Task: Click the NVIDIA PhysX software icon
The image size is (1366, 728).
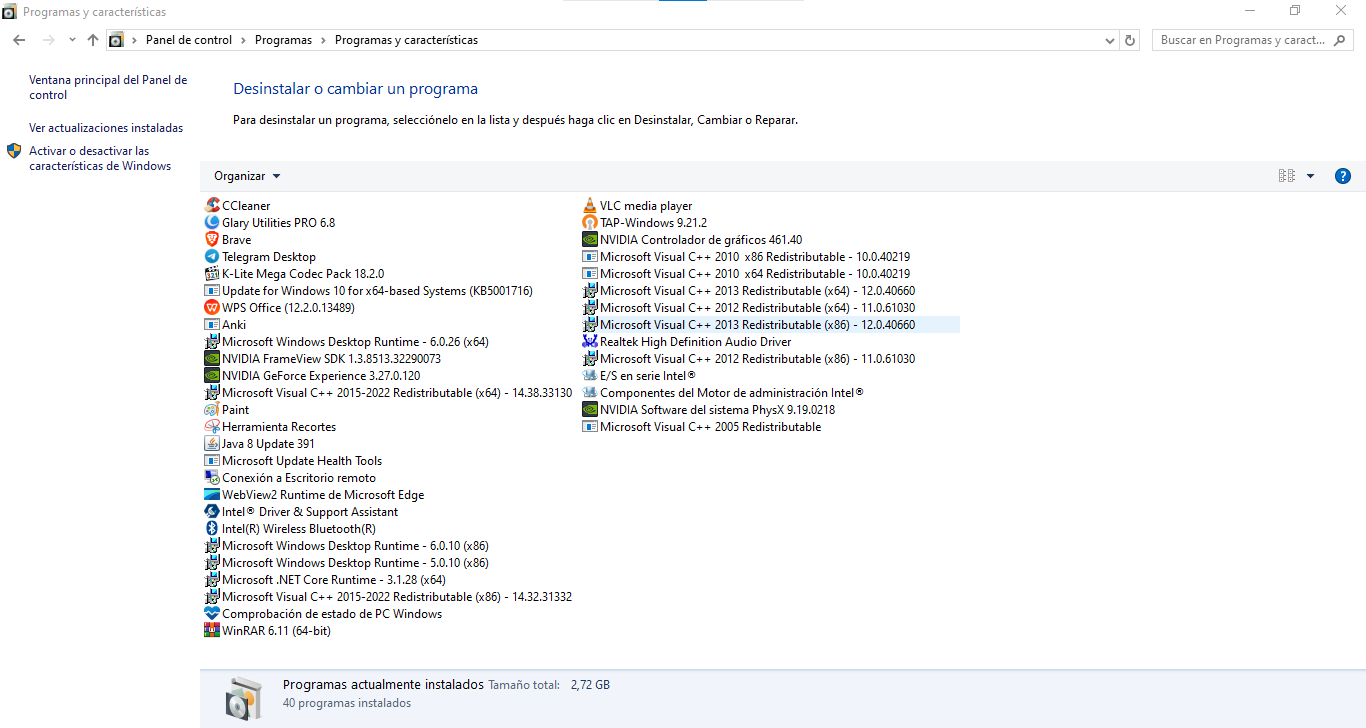Action: point(590,410)
